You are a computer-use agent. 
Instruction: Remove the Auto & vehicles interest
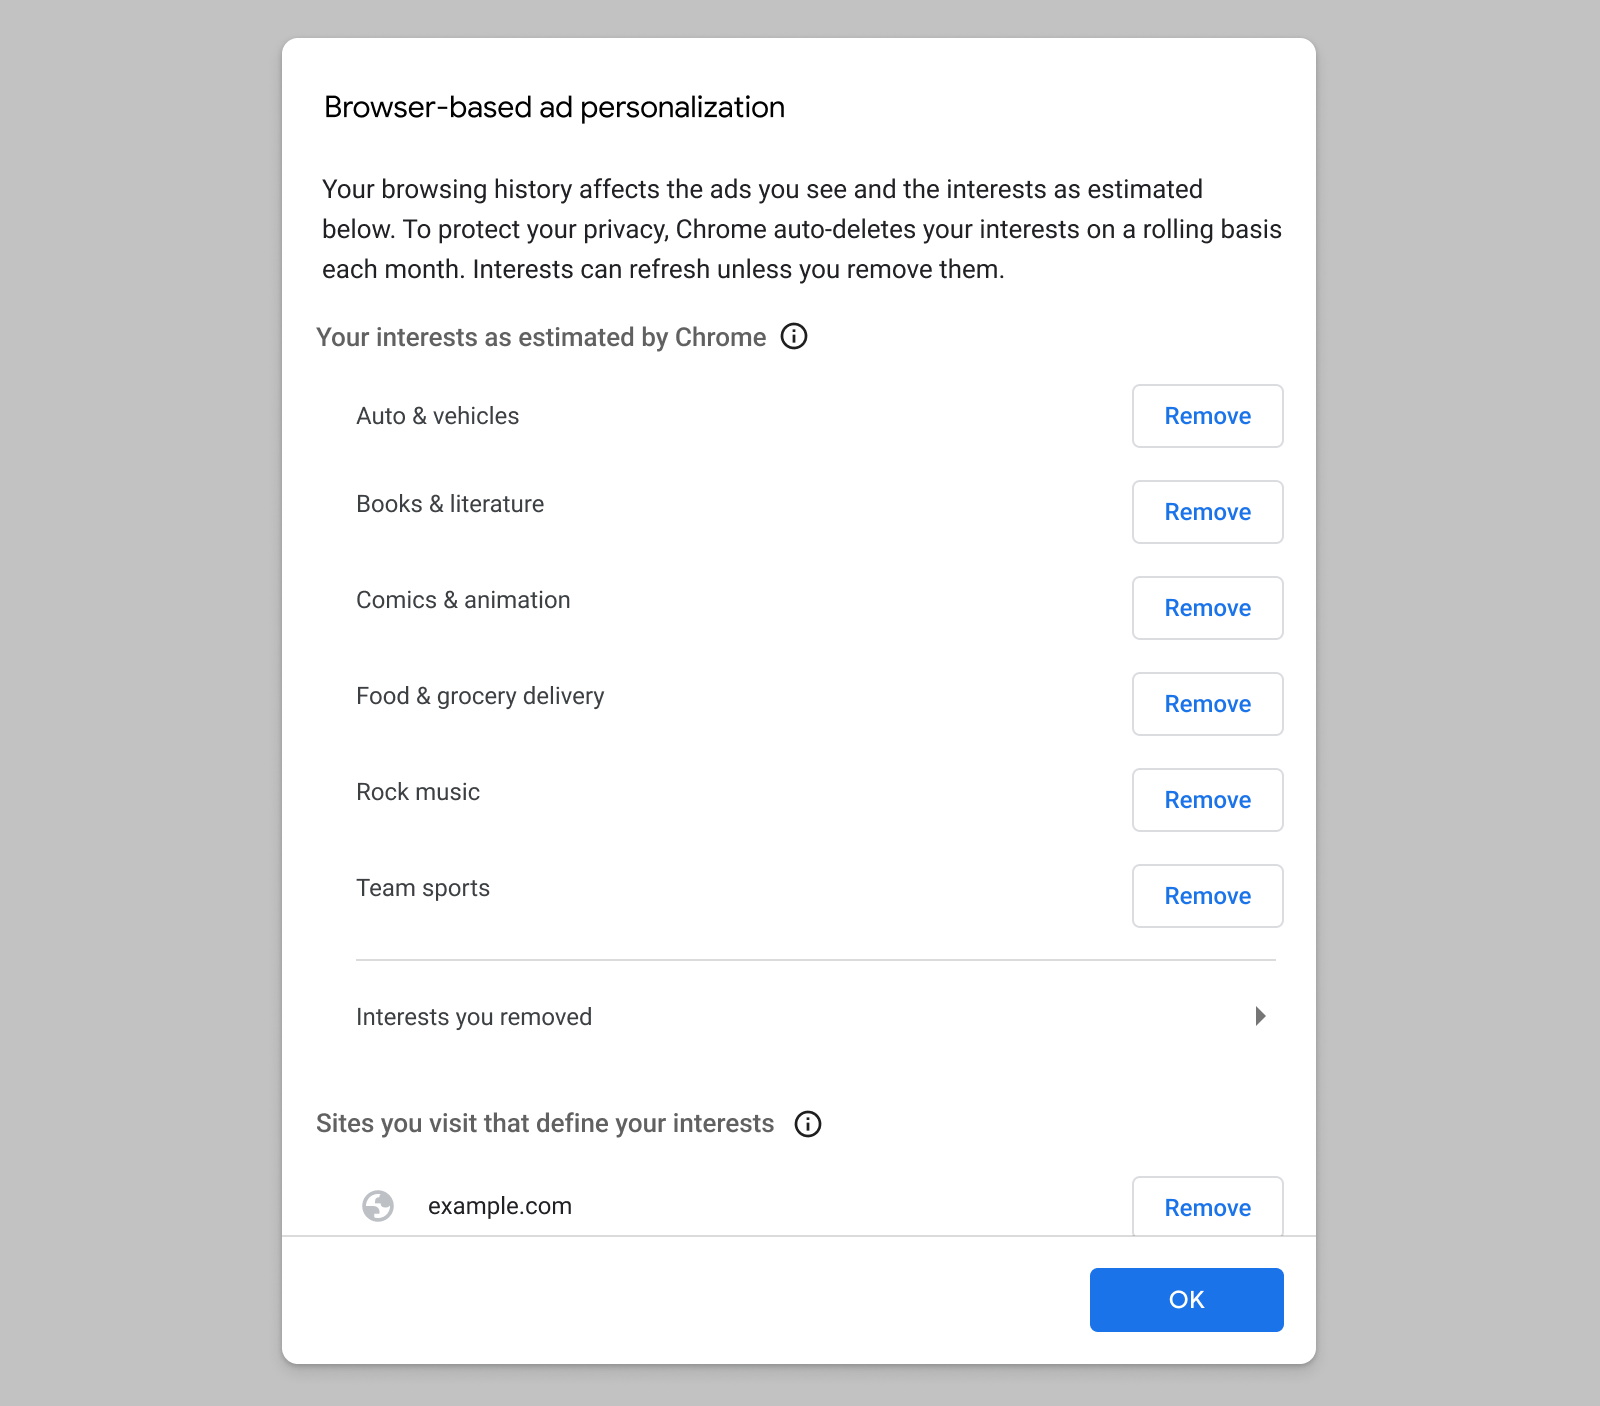pyautogui.click(x=1207, y=416)
